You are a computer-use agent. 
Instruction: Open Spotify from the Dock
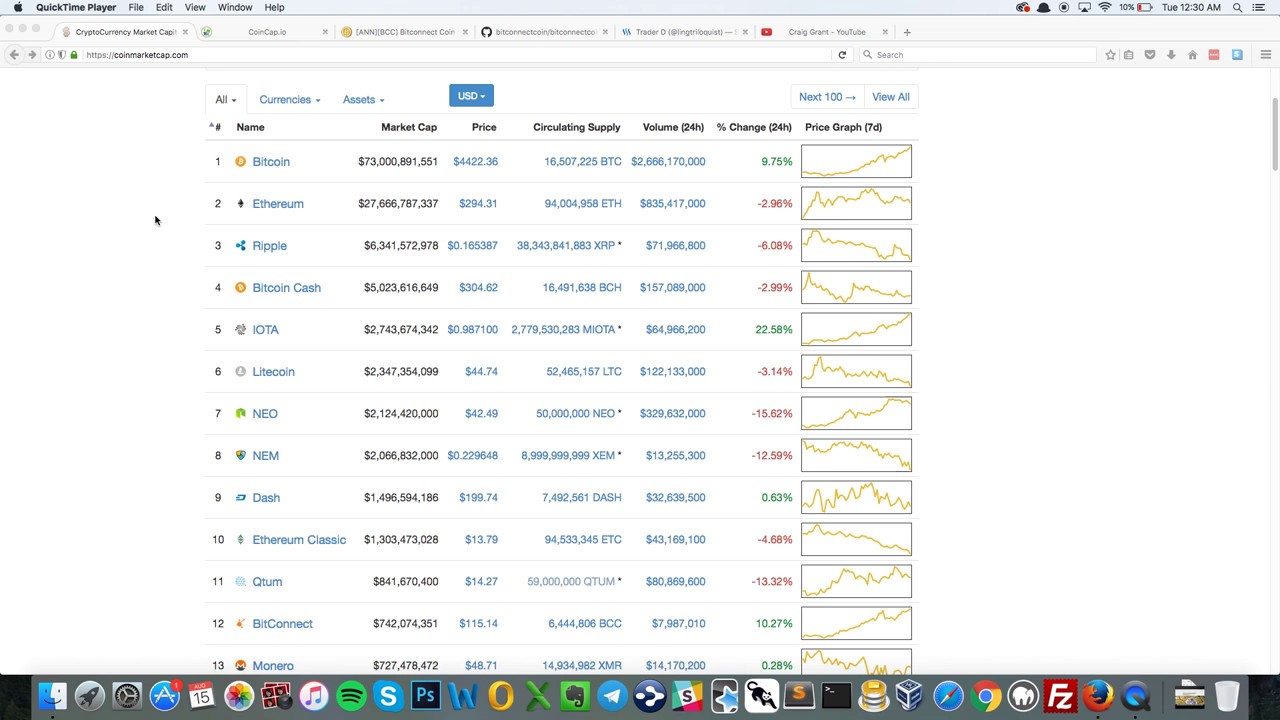click(351, 695)
